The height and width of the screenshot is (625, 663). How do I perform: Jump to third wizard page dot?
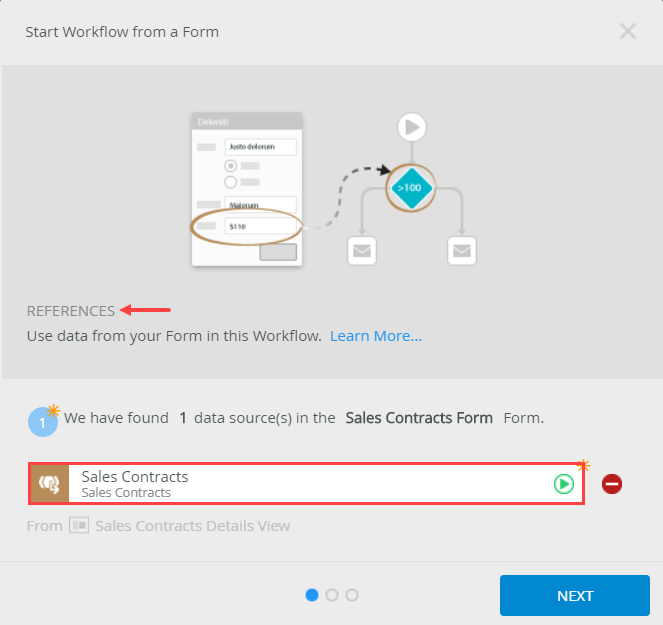(352, 595)
